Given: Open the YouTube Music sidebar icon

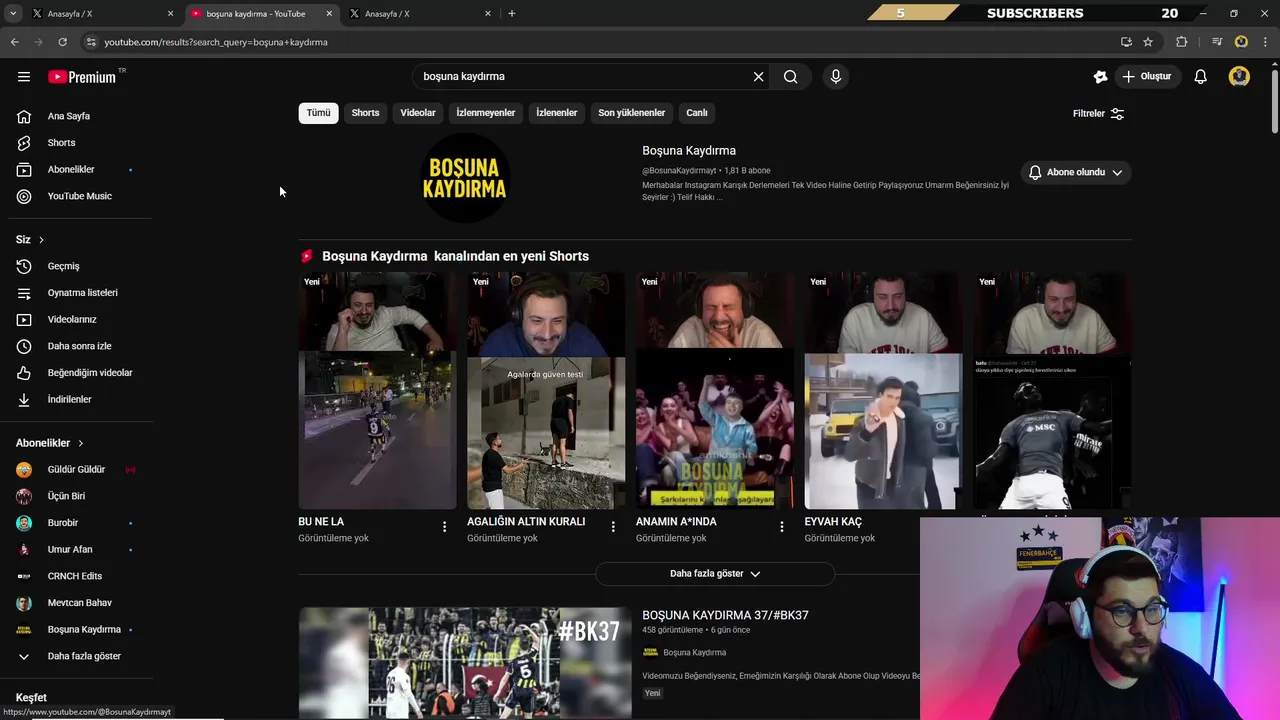Looking at the screenshot, I should click(24, 196).
